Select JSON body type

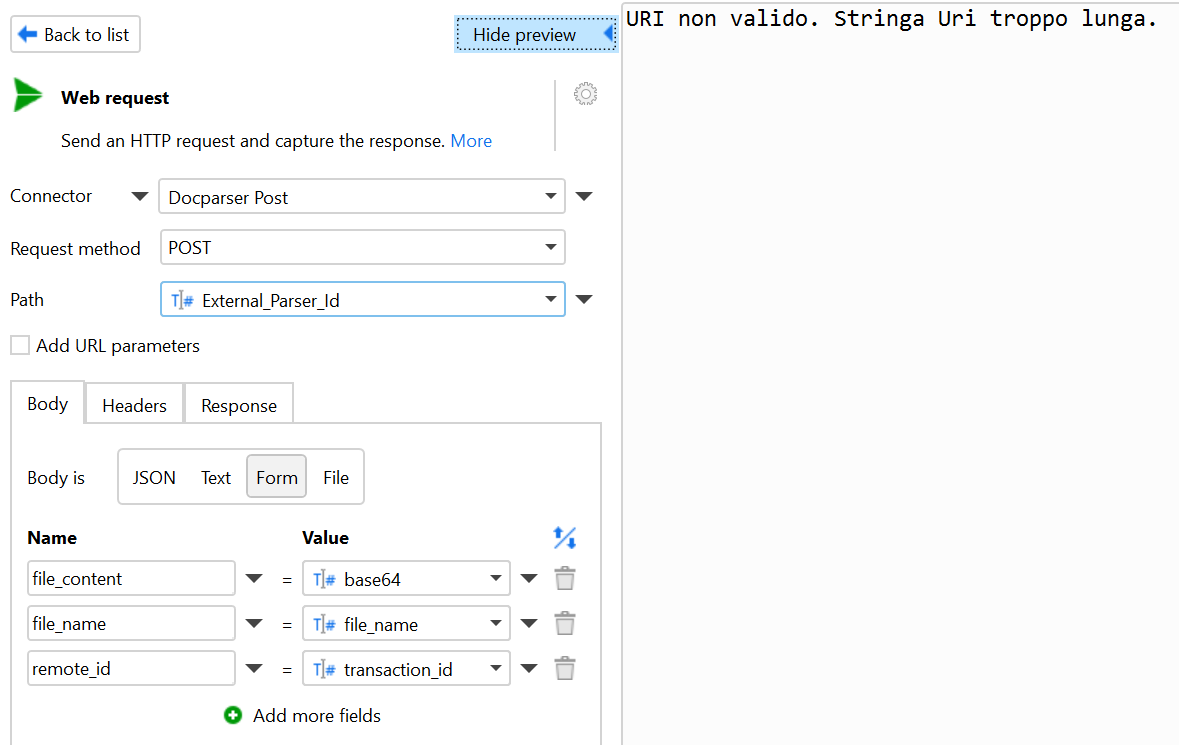pyautogui.click(x=154, y=477)
